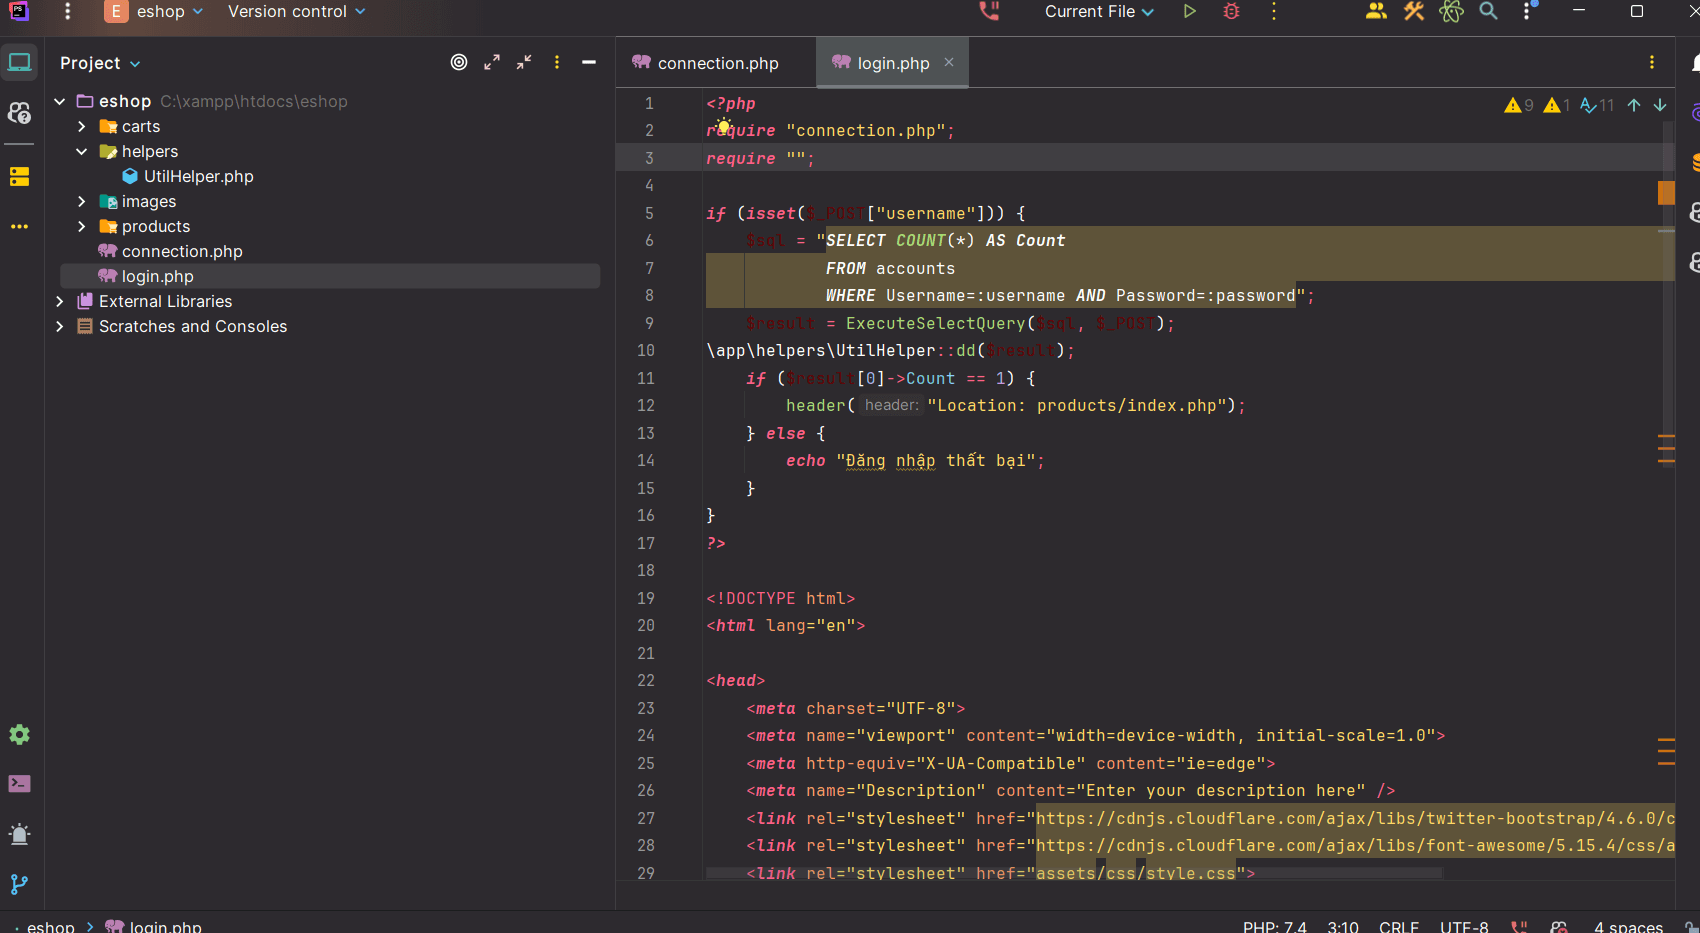Click the lightbulb quick-fix icon in the editor
The width and height of the screenshot is (1700, 933).
click(723, 126)
